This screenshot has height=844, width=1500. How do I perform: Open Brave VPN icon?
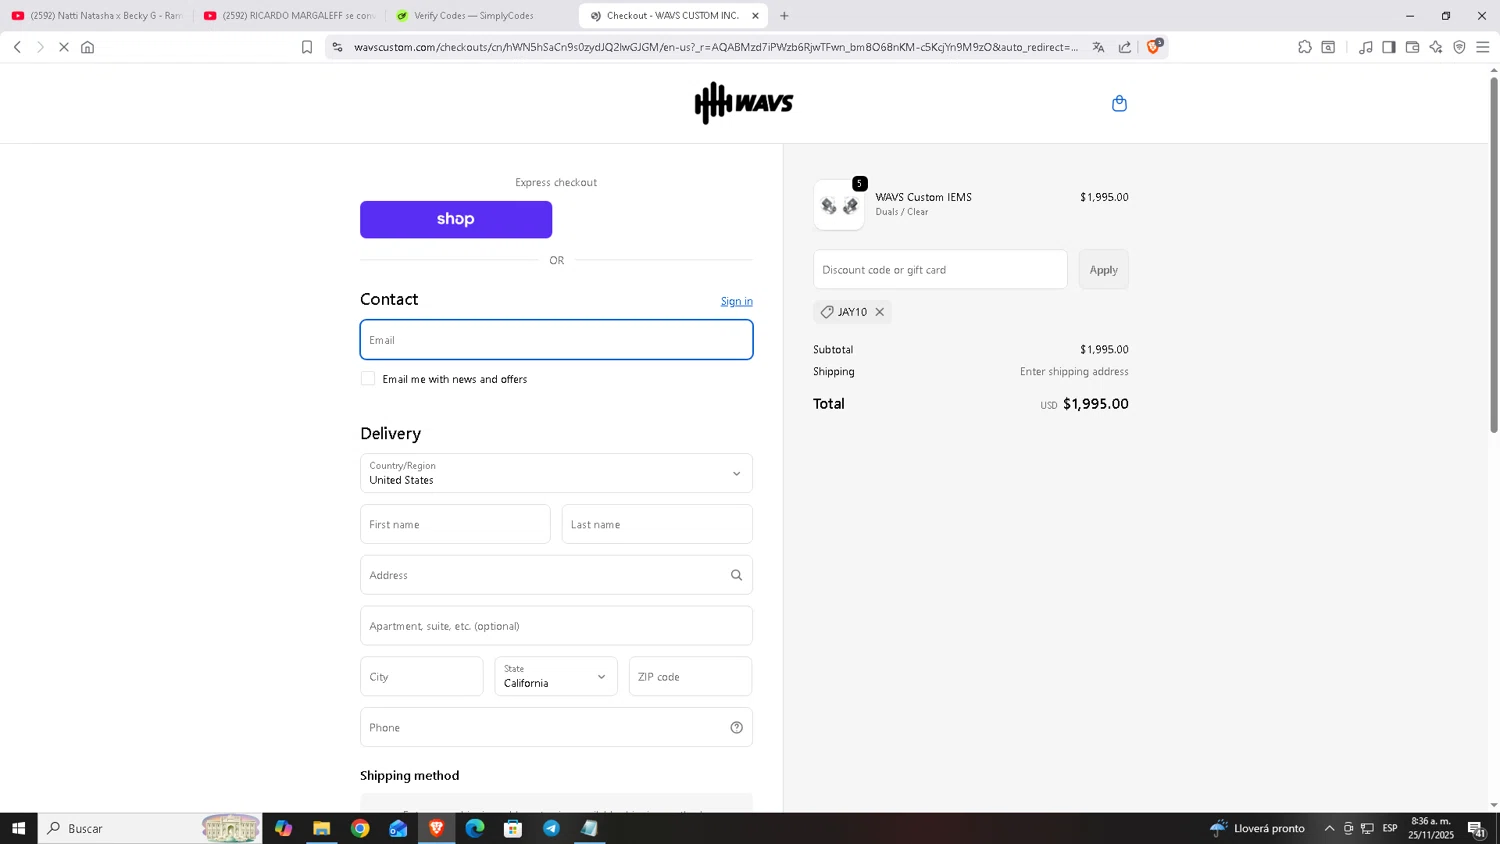coord(1459,47)
